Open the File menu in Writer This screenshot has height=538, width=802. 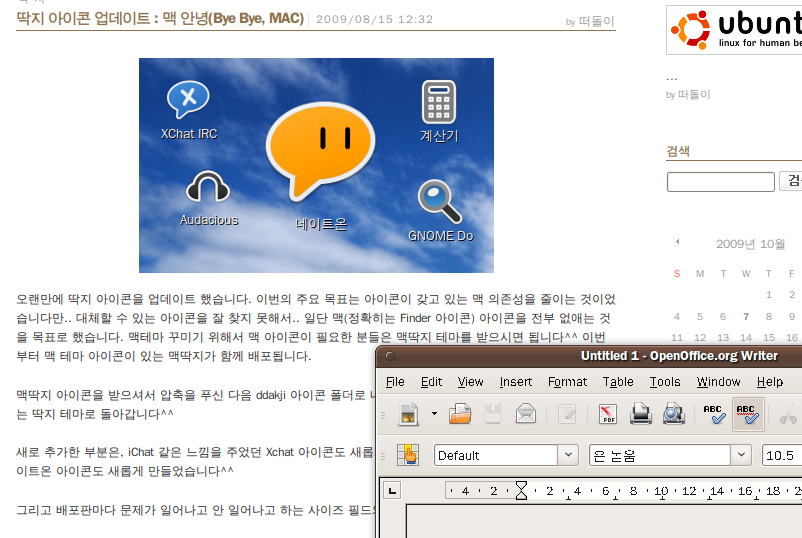(x=395, y=382)
